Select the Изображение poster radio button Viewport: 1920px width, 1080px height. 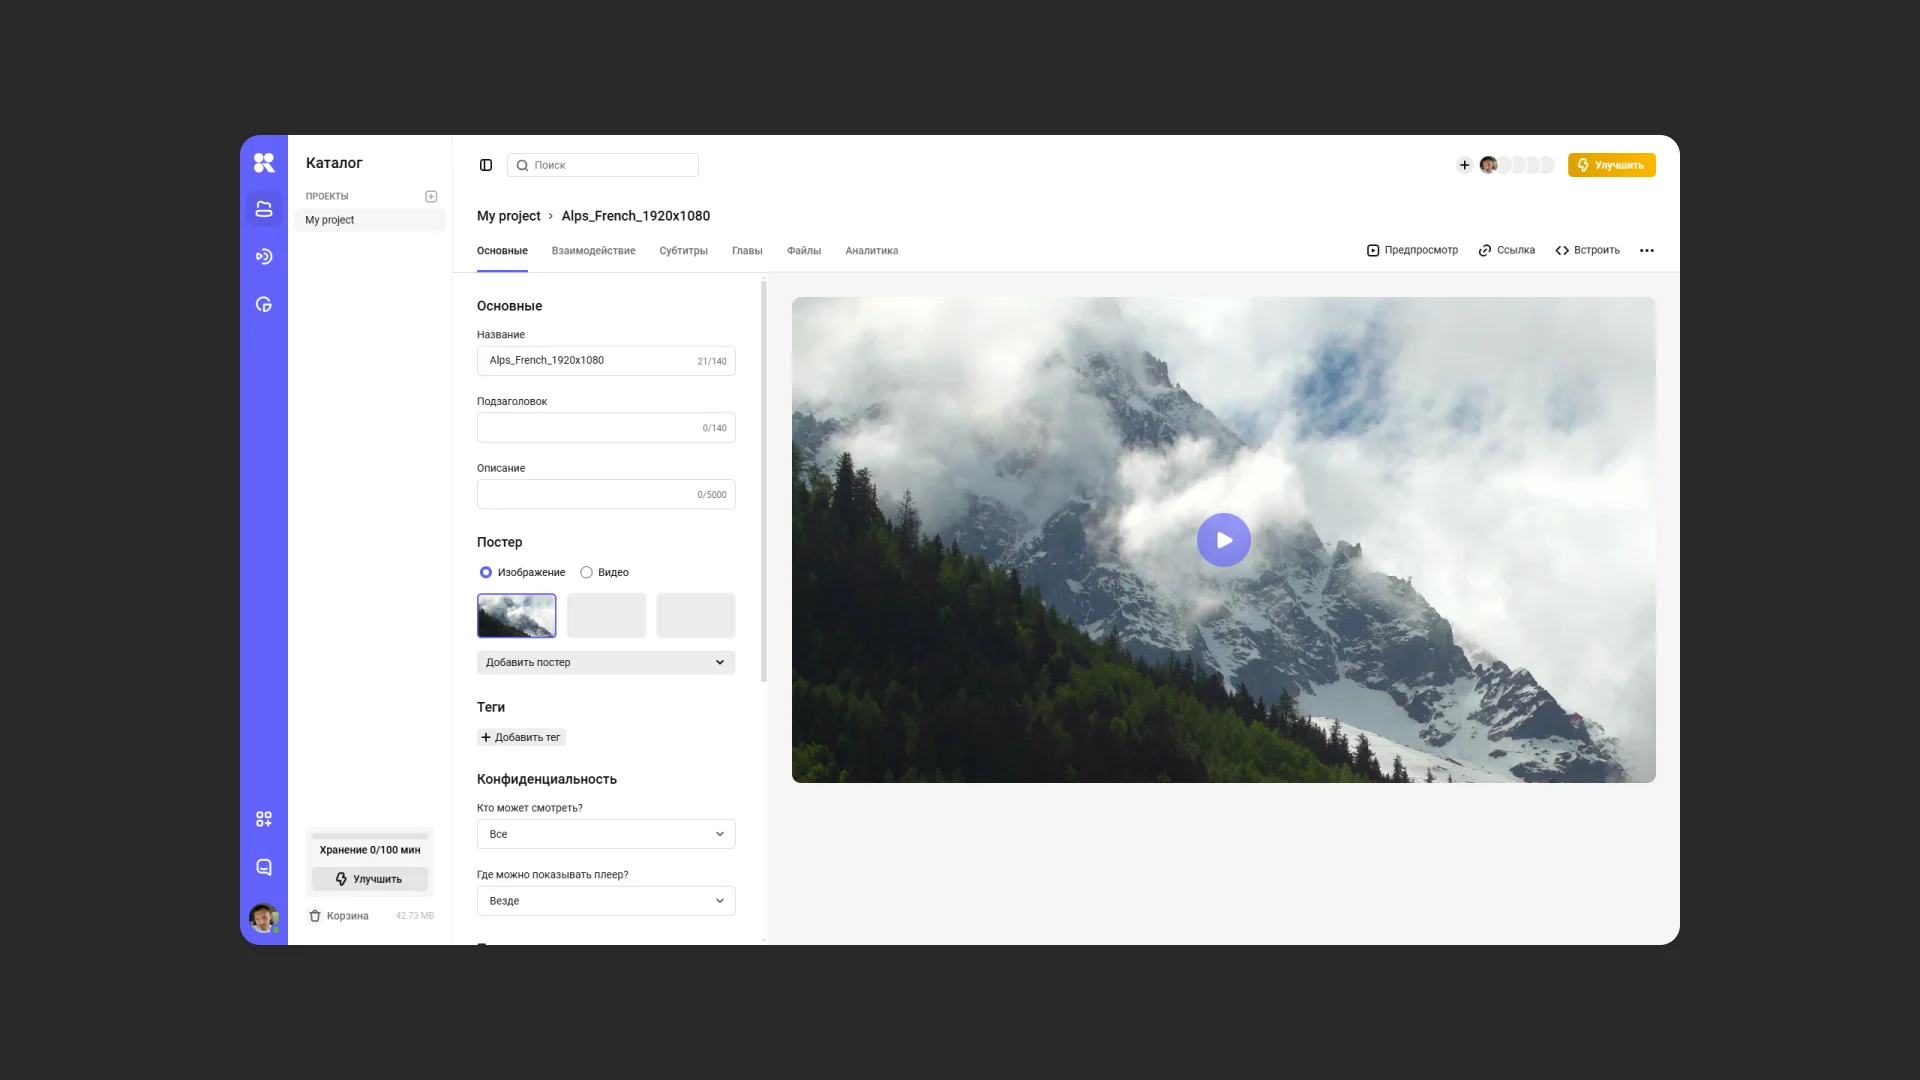[486, 572]
